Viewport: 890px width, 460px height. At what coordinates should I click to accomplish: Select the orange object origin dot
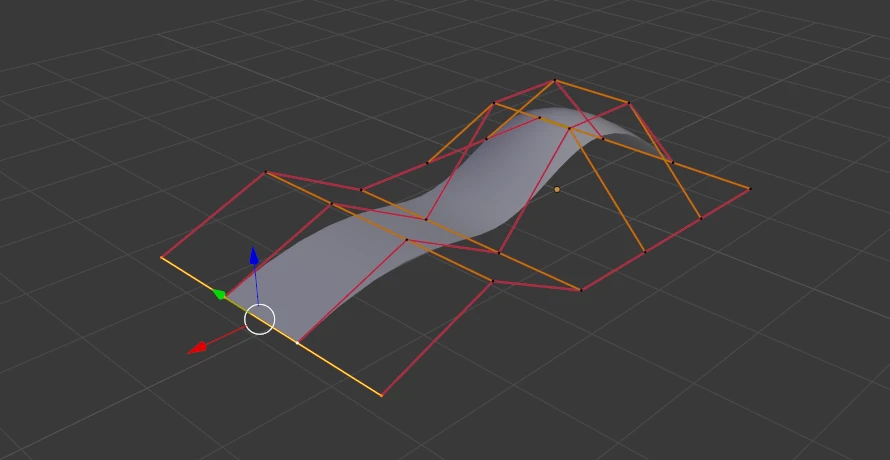(557, 189)
